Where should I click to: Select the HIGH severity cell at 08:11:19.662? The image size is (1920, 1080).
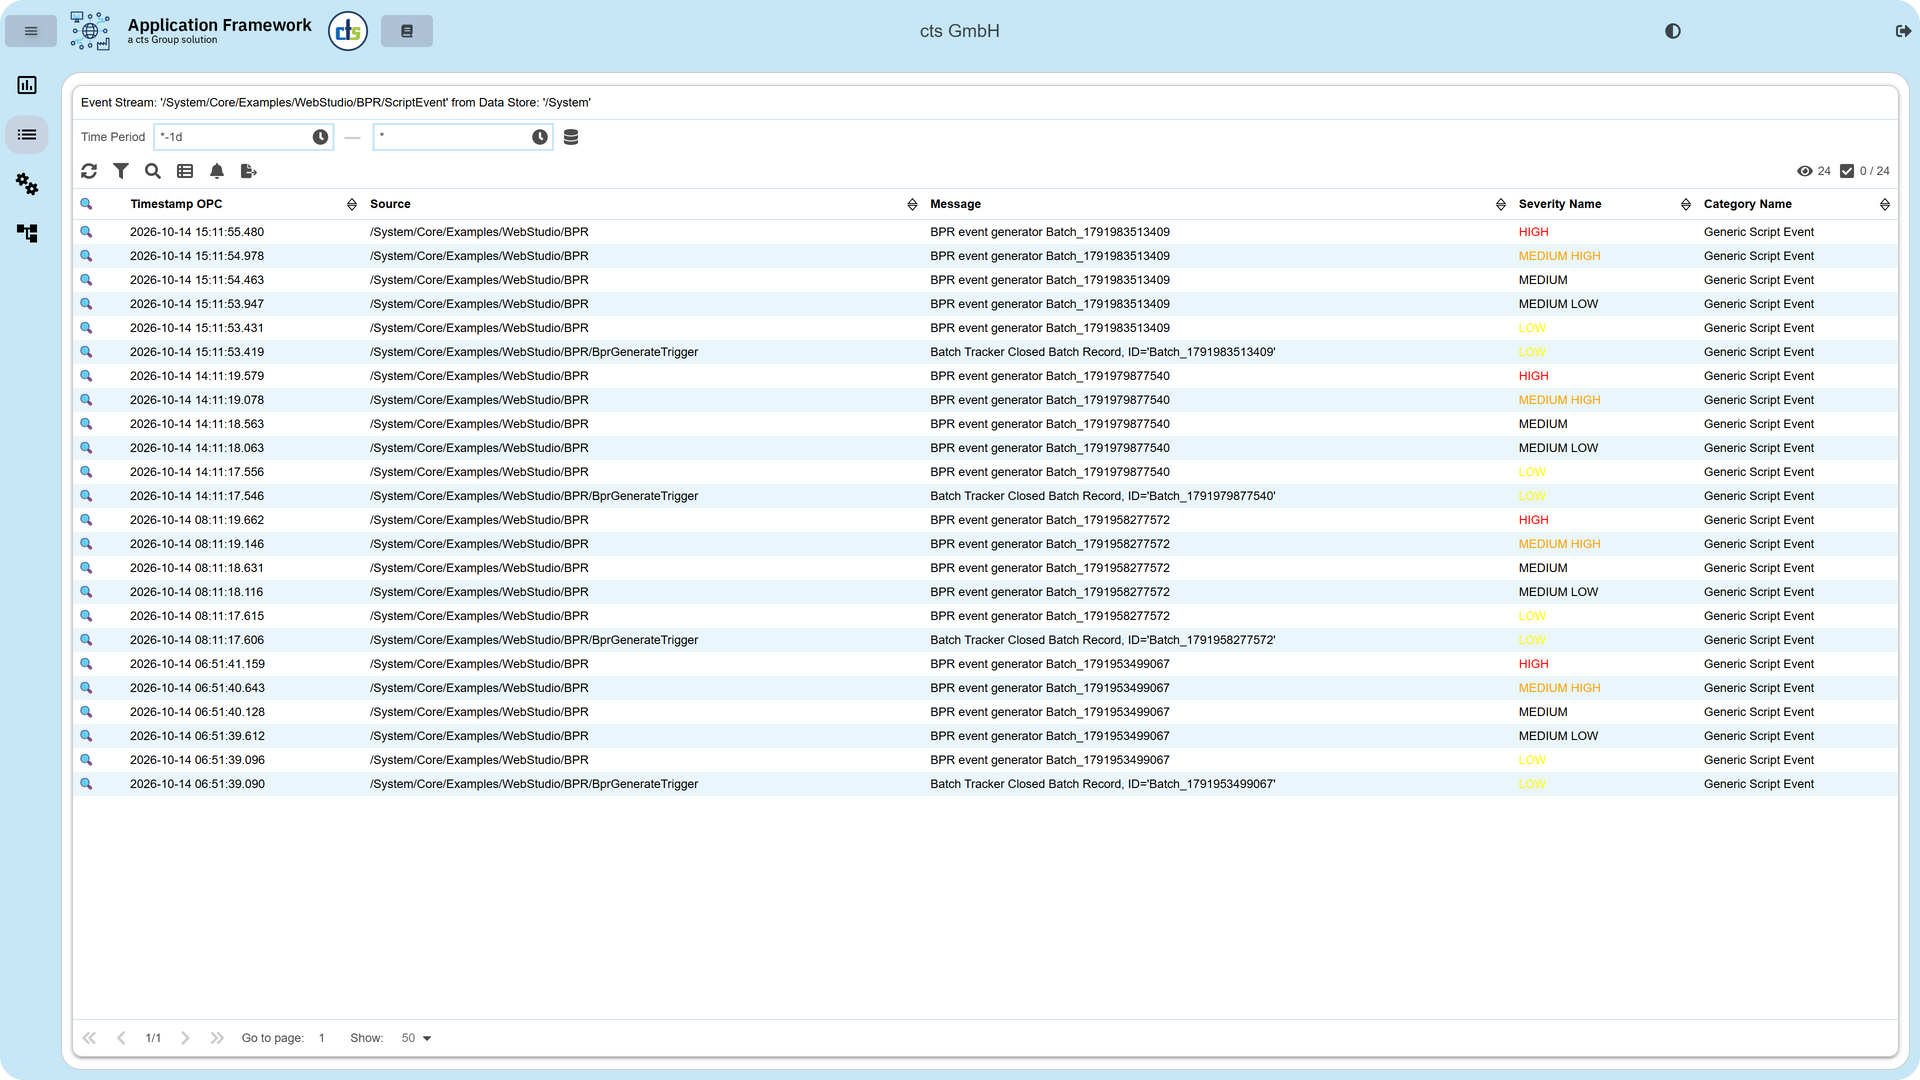[x=1533, y=520]
